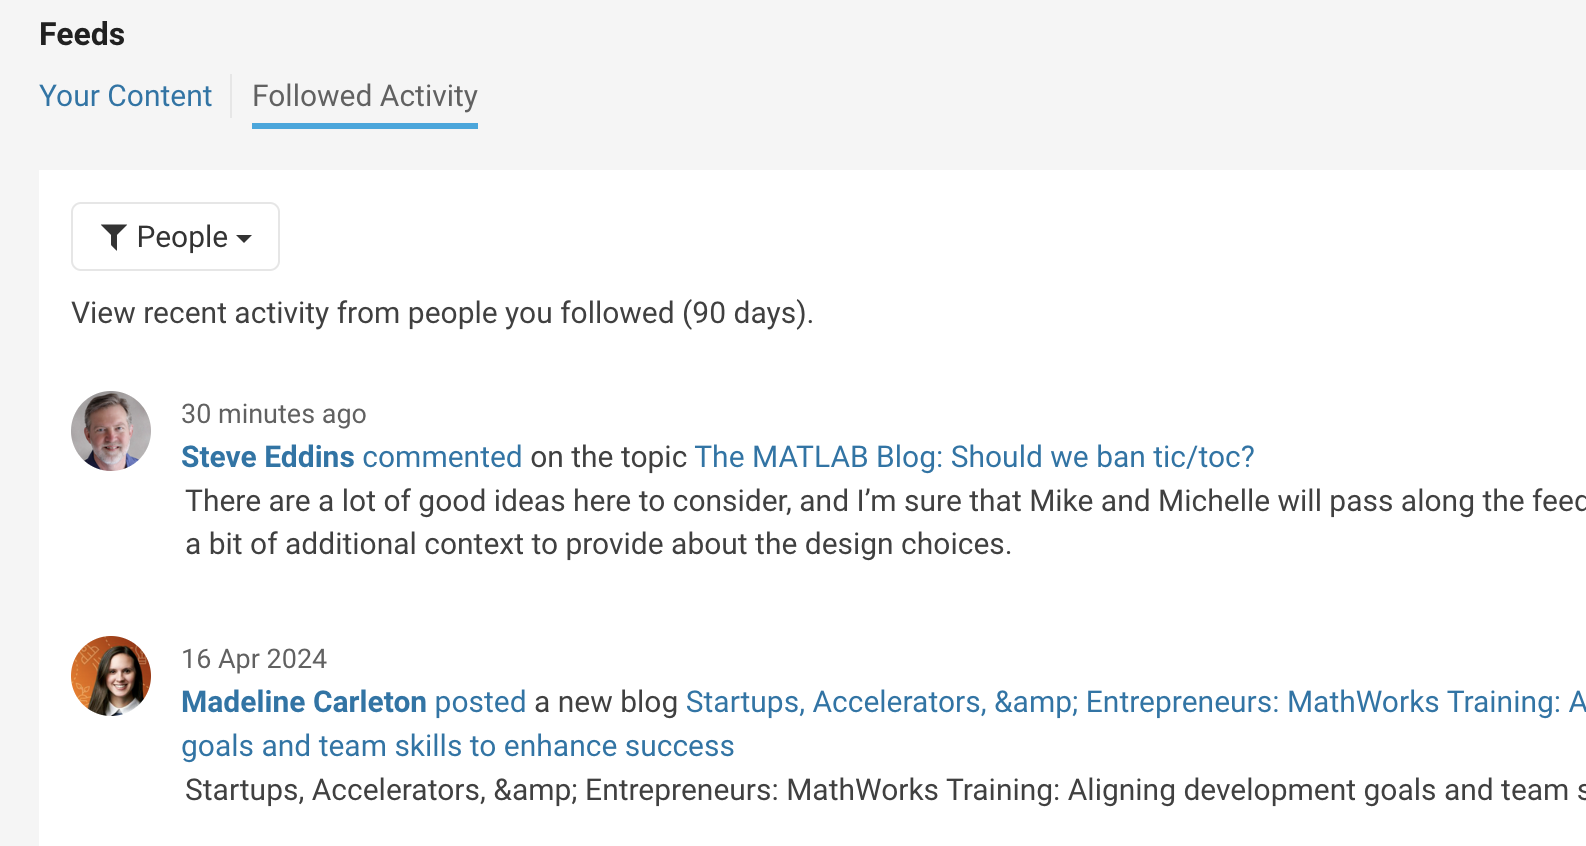Image resolution: width=1586 pixels, height=846 pixels.
Task: Click Madeline Carleton's avatar picture
Action: (111, 676)
